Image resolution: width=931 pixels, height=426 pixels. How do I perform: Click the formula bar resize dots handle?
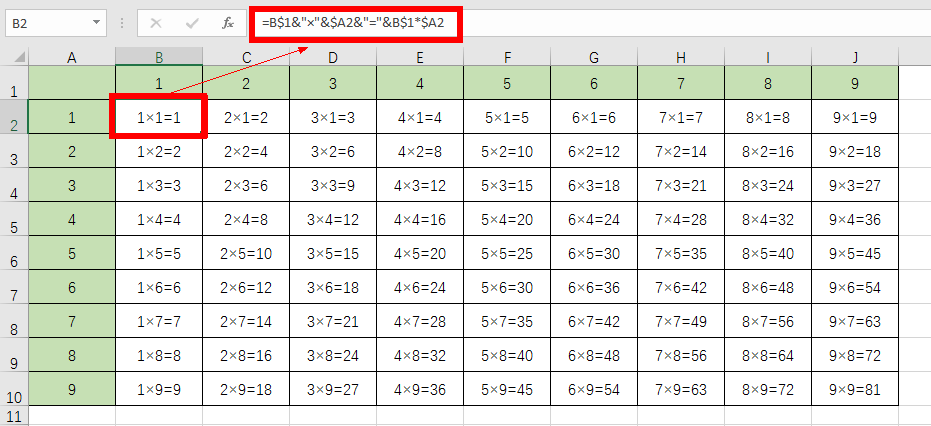pyautogui.click(x=121, y=21)
